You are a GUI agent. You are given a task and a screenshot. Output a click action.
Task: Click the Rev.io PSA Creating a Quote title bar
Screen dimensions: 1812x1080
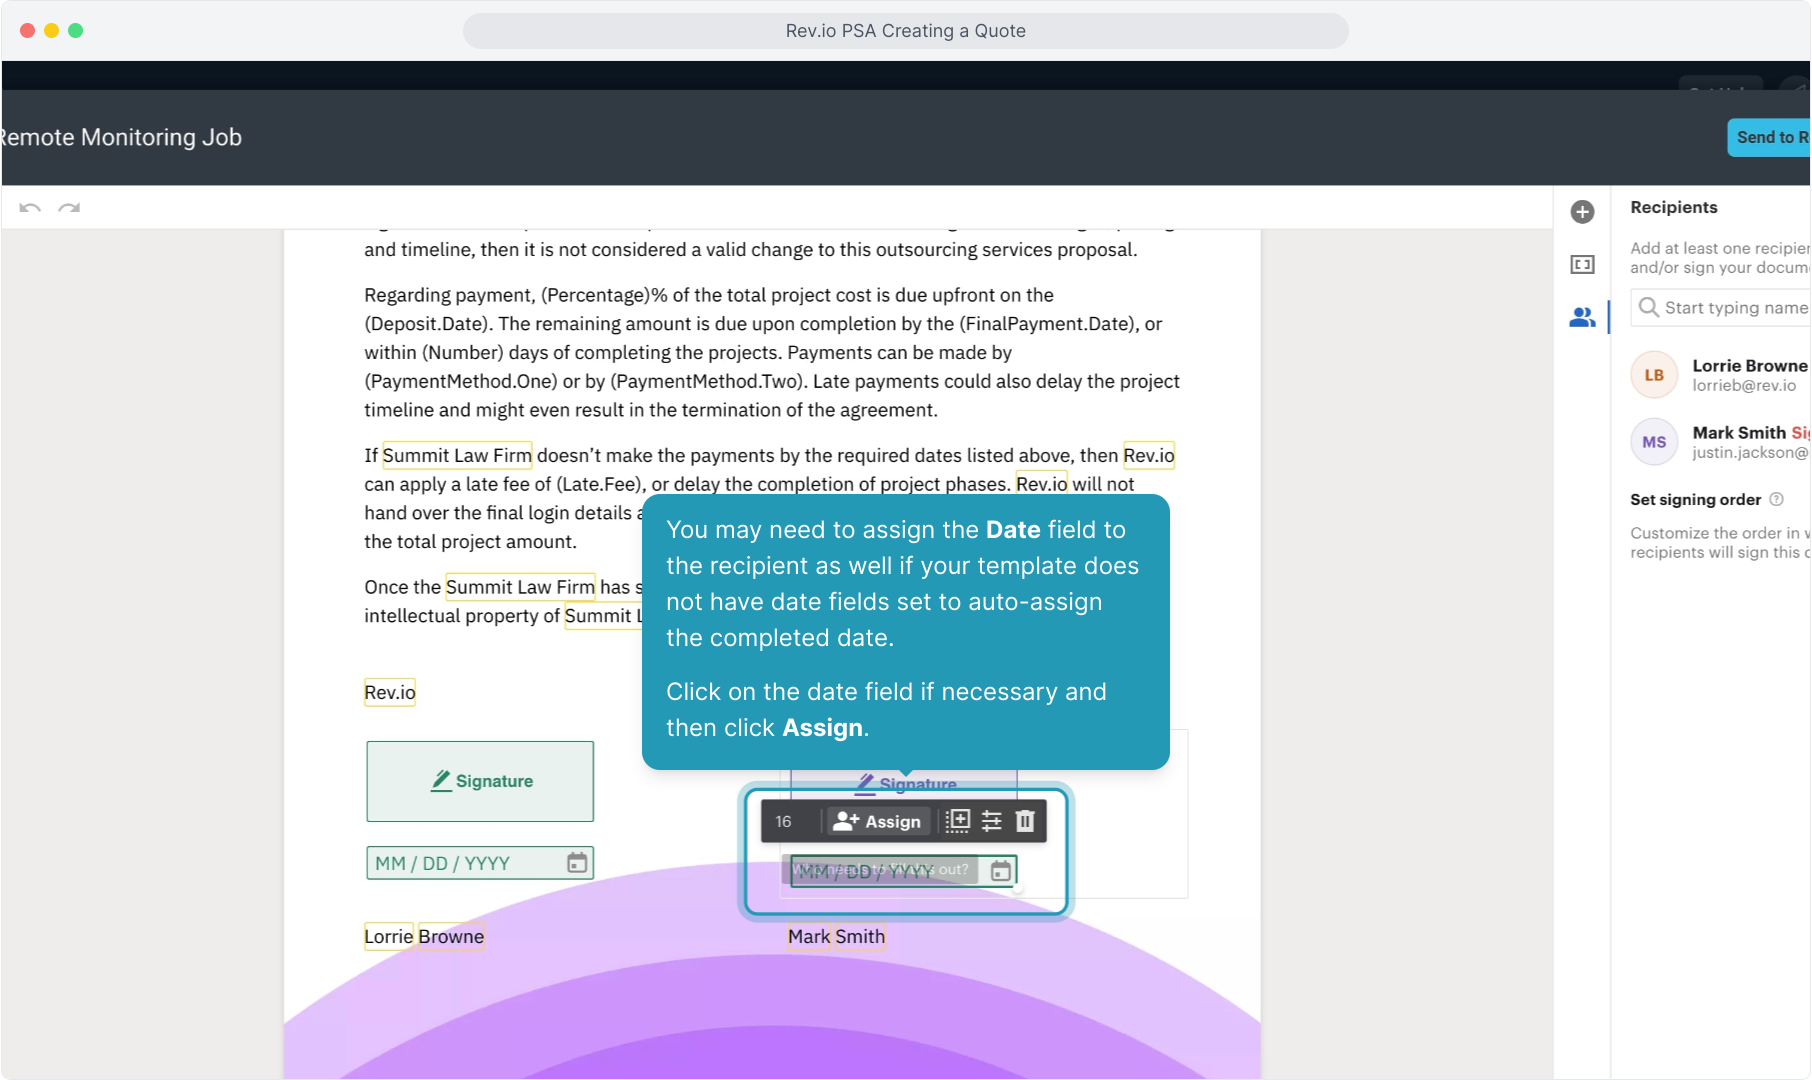(x=906, y=31)
